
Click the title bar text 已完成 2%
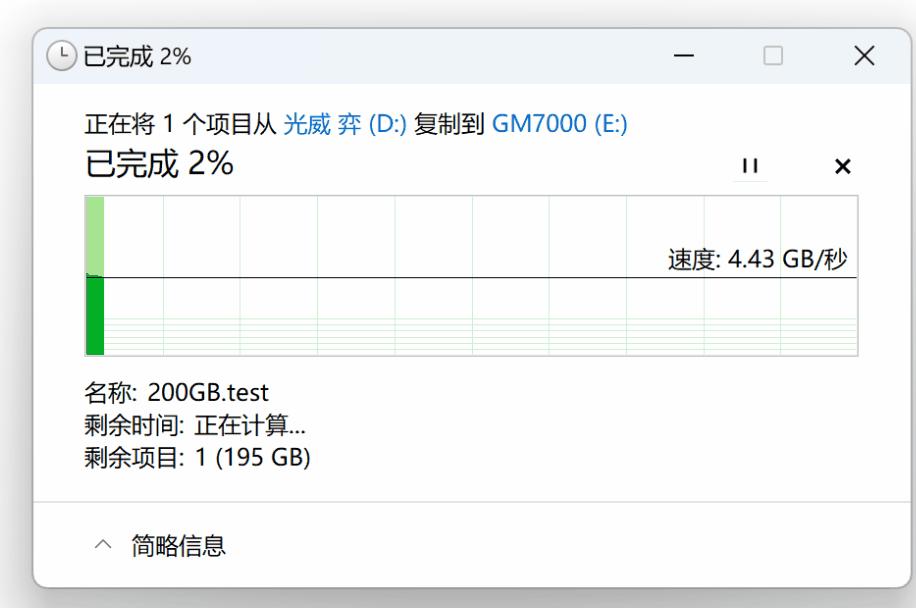click(137, 57)
